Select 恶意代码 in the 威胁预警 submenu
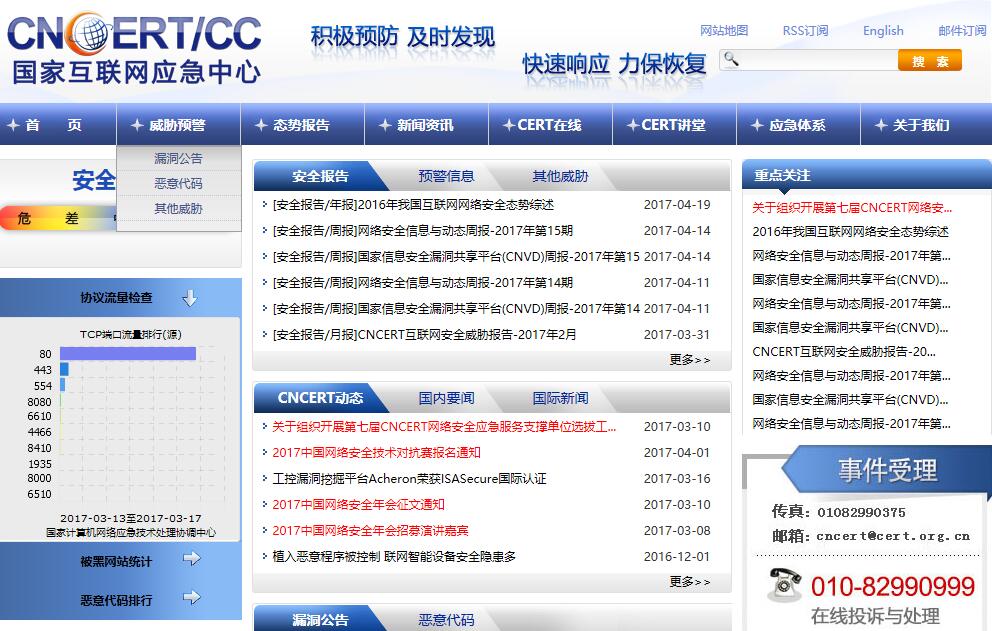 click(x=178, y=184)
